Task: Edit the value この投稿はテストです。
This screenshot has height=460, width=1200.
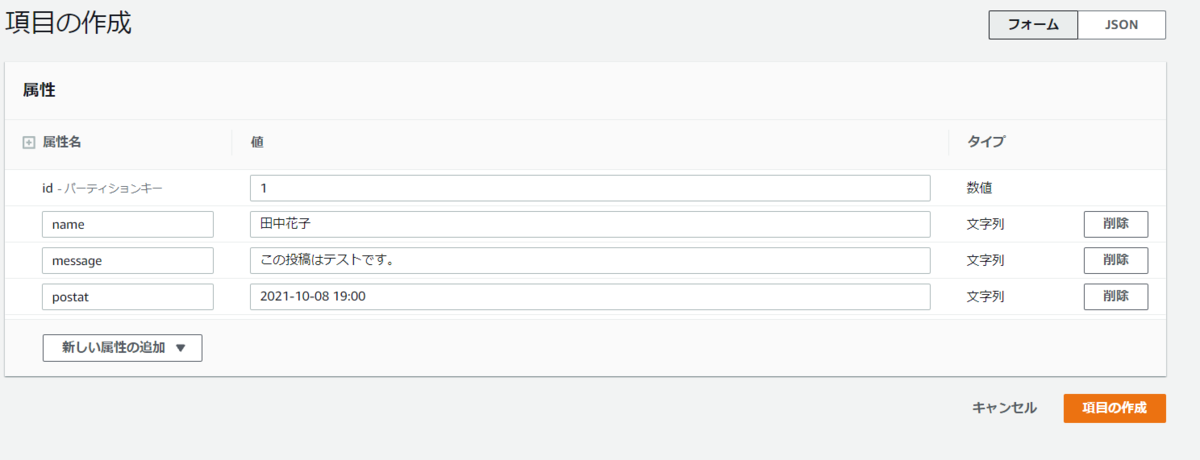Action: point(589,261)
